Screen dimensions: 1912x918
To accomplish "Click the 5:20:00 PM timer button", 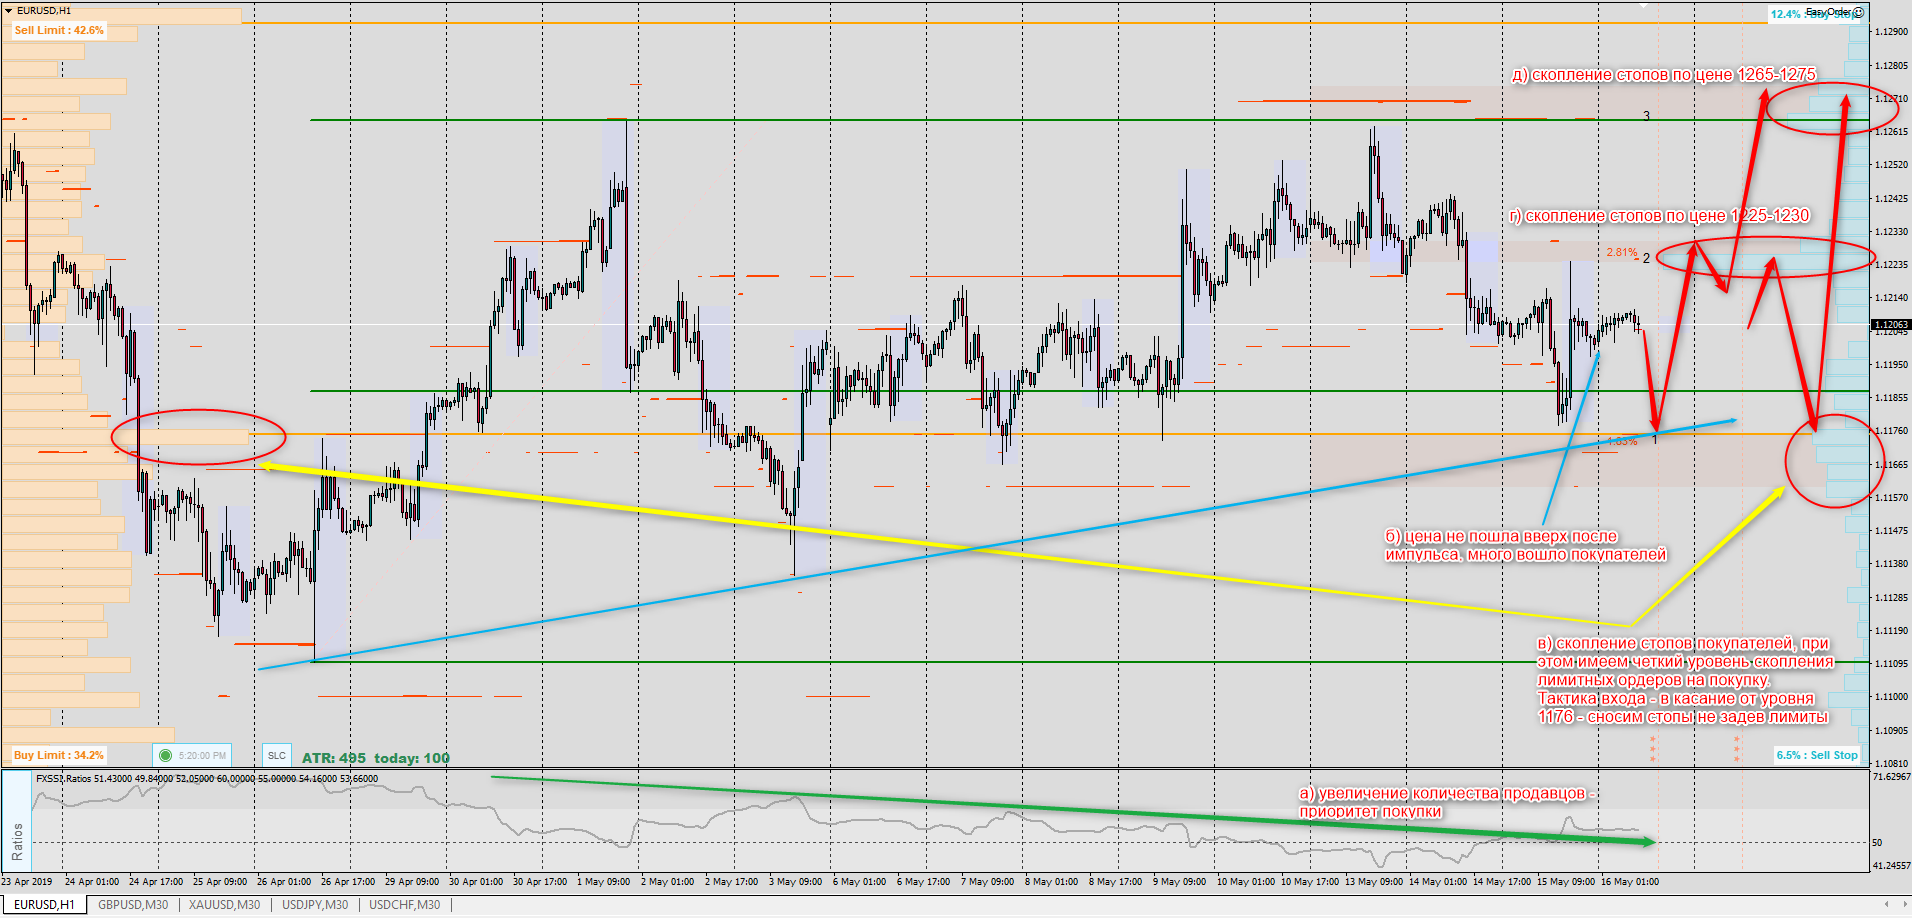I will pos(193,755).
